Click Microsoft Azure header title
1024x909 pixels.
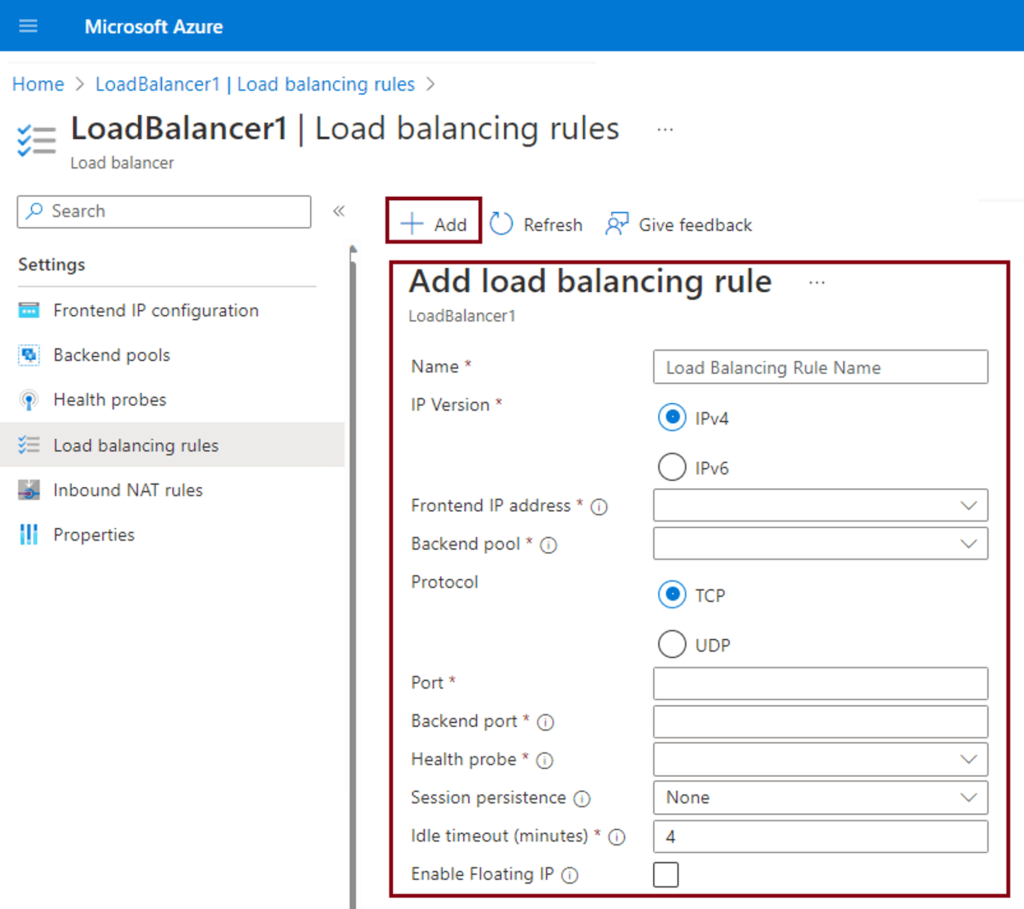[154, 26]
